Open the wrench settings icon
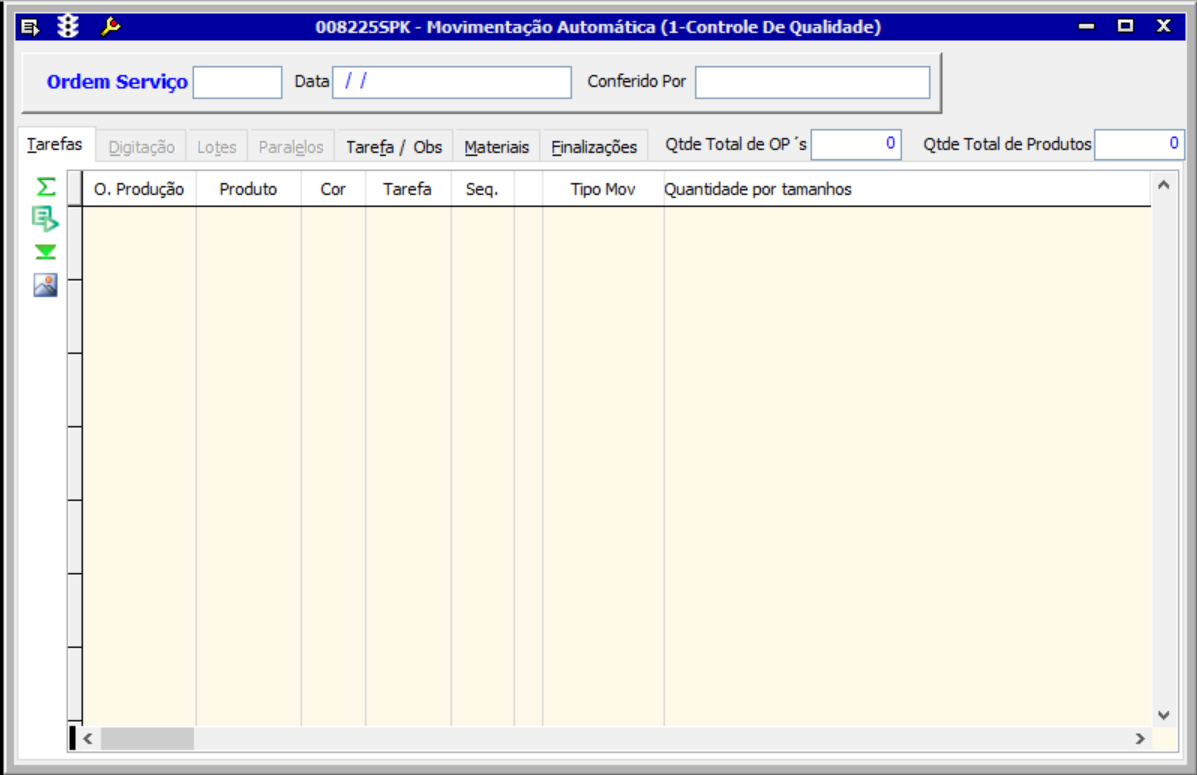 [111, 27]
